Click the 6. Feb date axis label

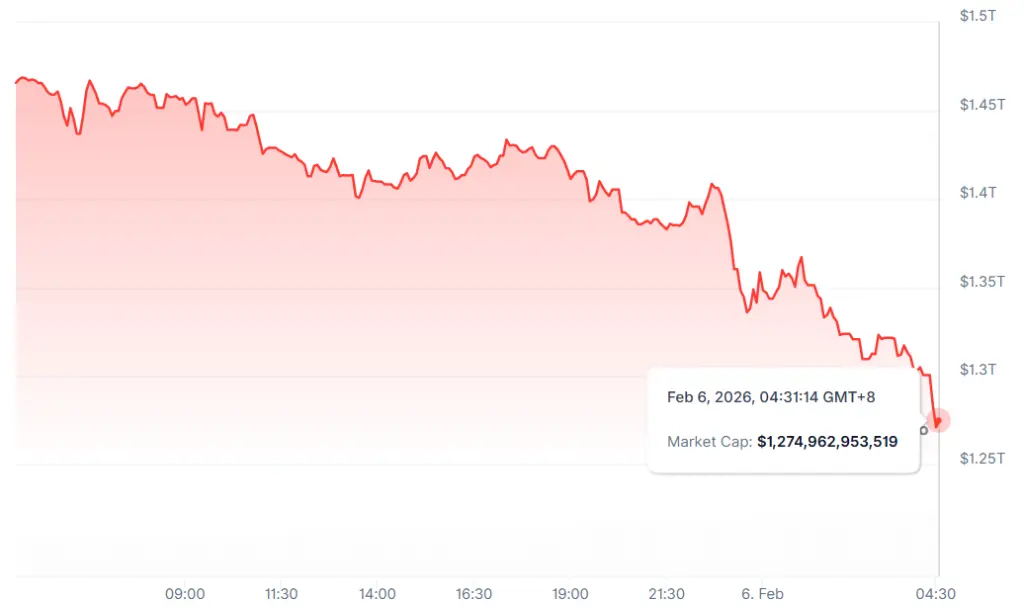762,593
